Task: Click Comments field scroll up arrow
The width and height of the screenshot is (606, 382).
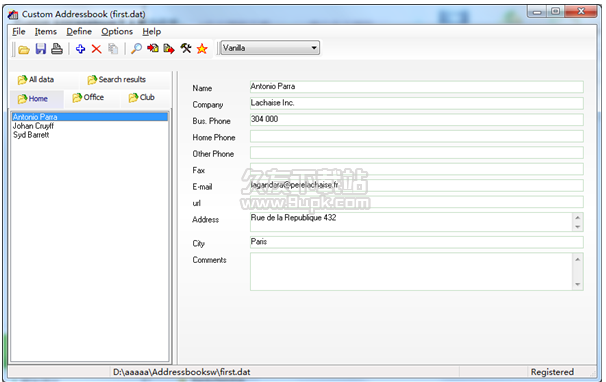Action: (578, 259)
